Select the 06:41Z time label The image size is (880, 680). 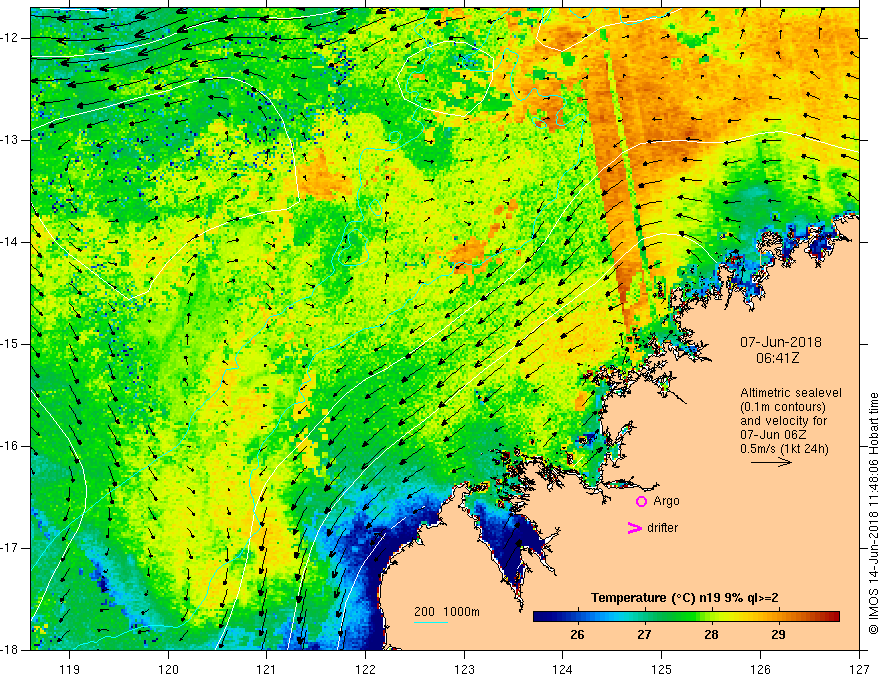(777, 358)
